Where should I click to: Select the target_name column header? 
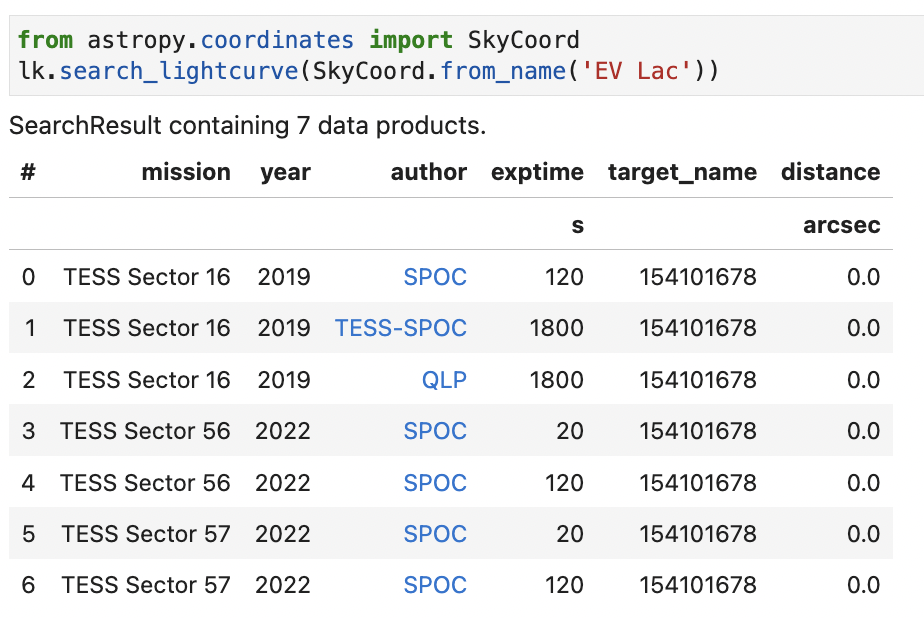682,172
